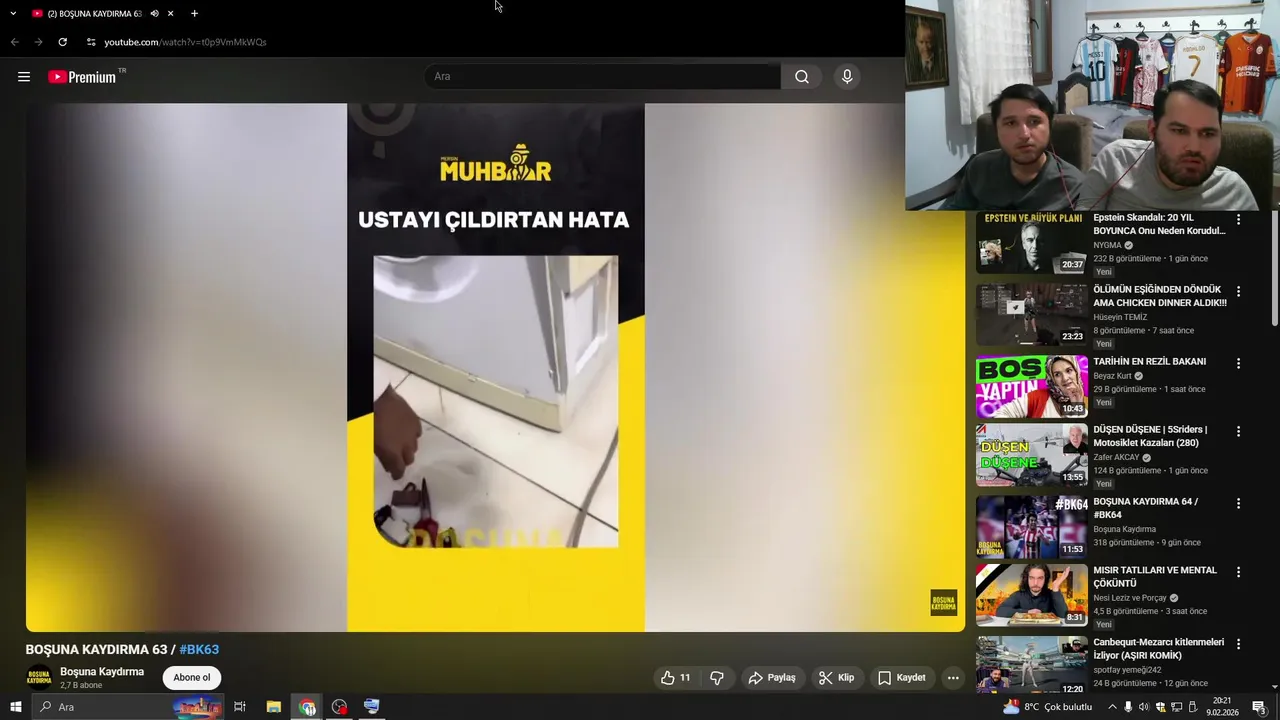Click Hüseyin TEMİZ channel name
The width and height of the screenshot is (1280, 720).
coord(1120,317)
